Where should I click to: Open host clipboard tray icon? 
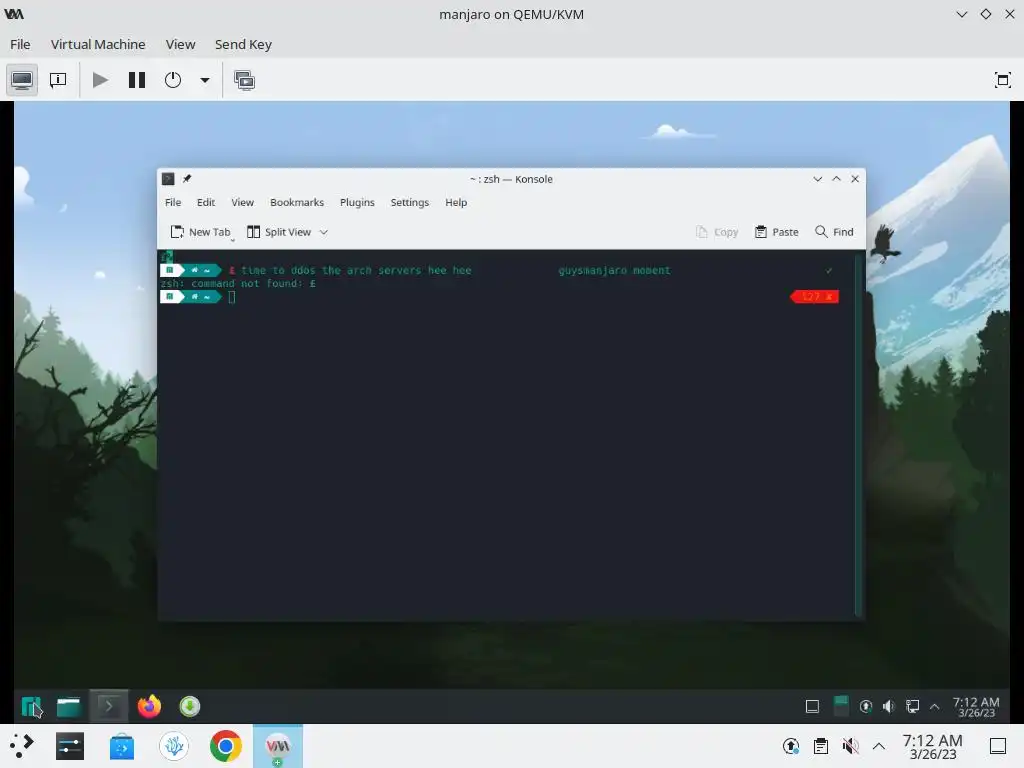[821, 746]
